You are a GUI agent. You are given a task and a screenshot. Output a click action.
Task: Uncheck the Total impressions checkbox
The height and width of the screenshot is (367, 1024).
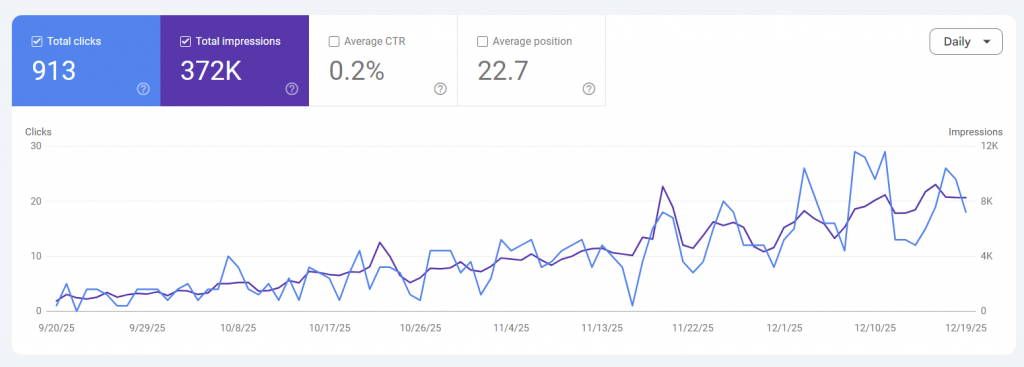coord(185,42)
